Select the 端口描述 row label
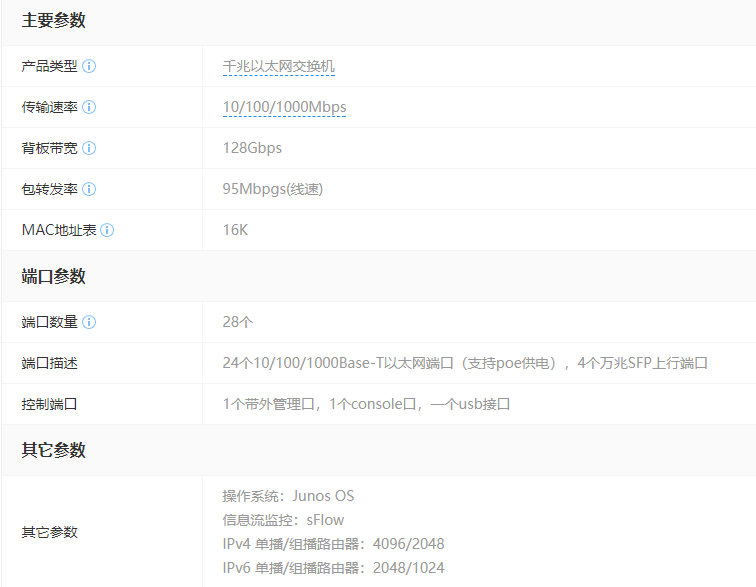756x587 pixels. coord(50,363)
